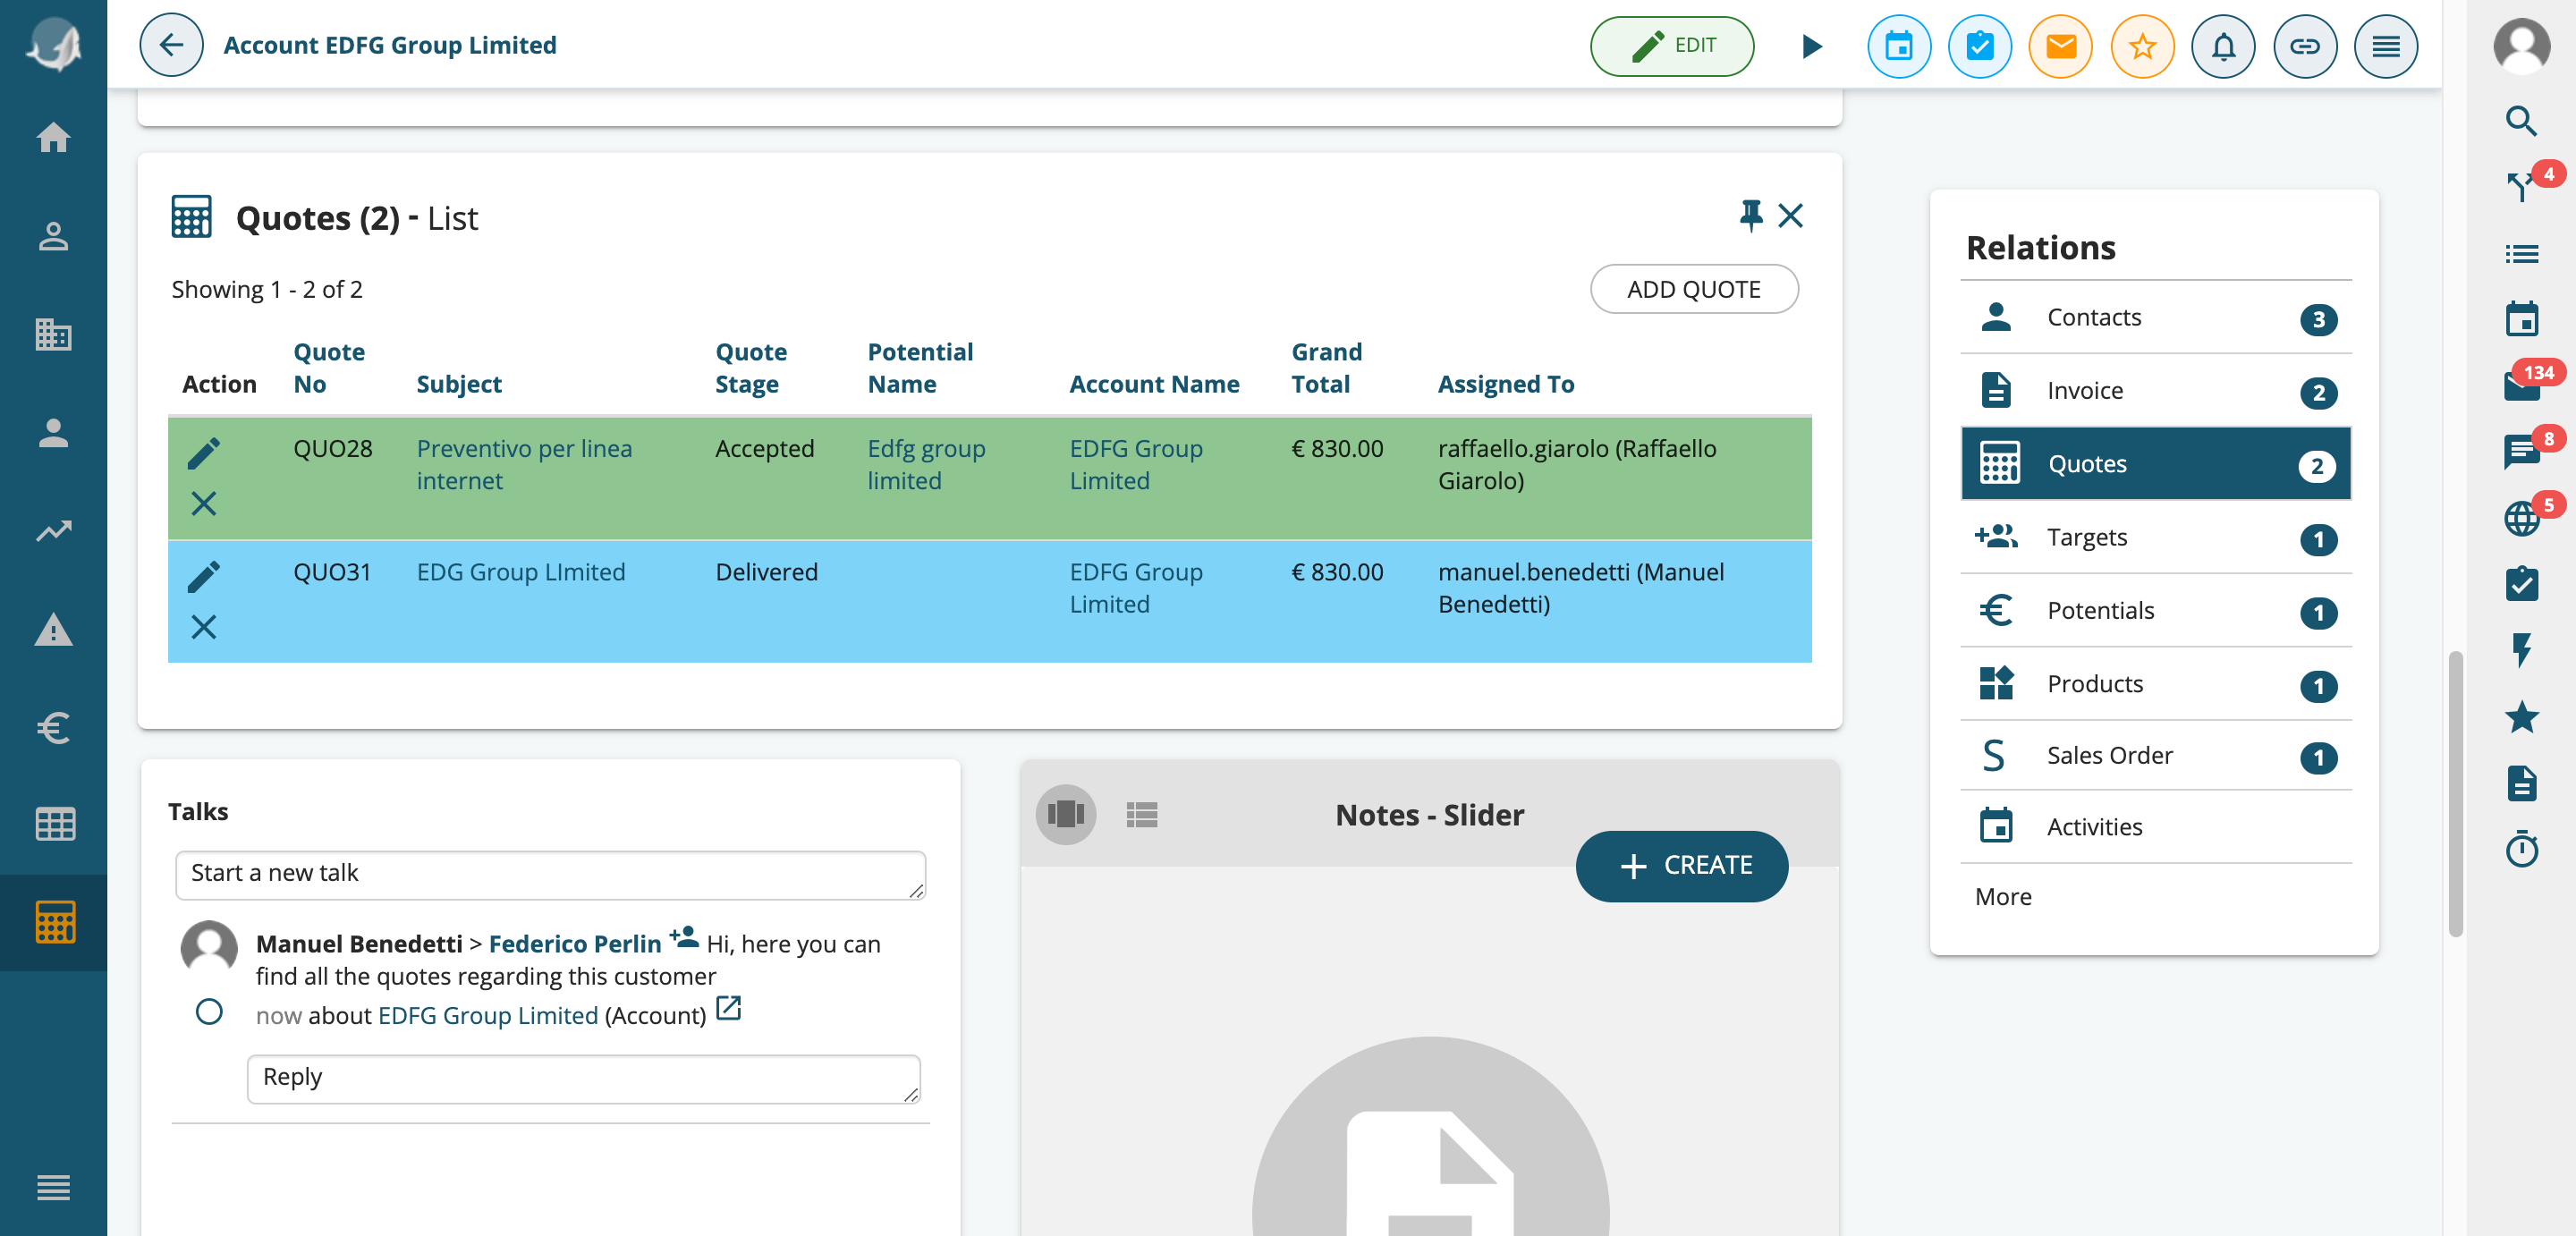The height and width of the screenshot is (1236, 2576).
Task: Click the bell notification icon in the header
Action: pos(2222,46)
